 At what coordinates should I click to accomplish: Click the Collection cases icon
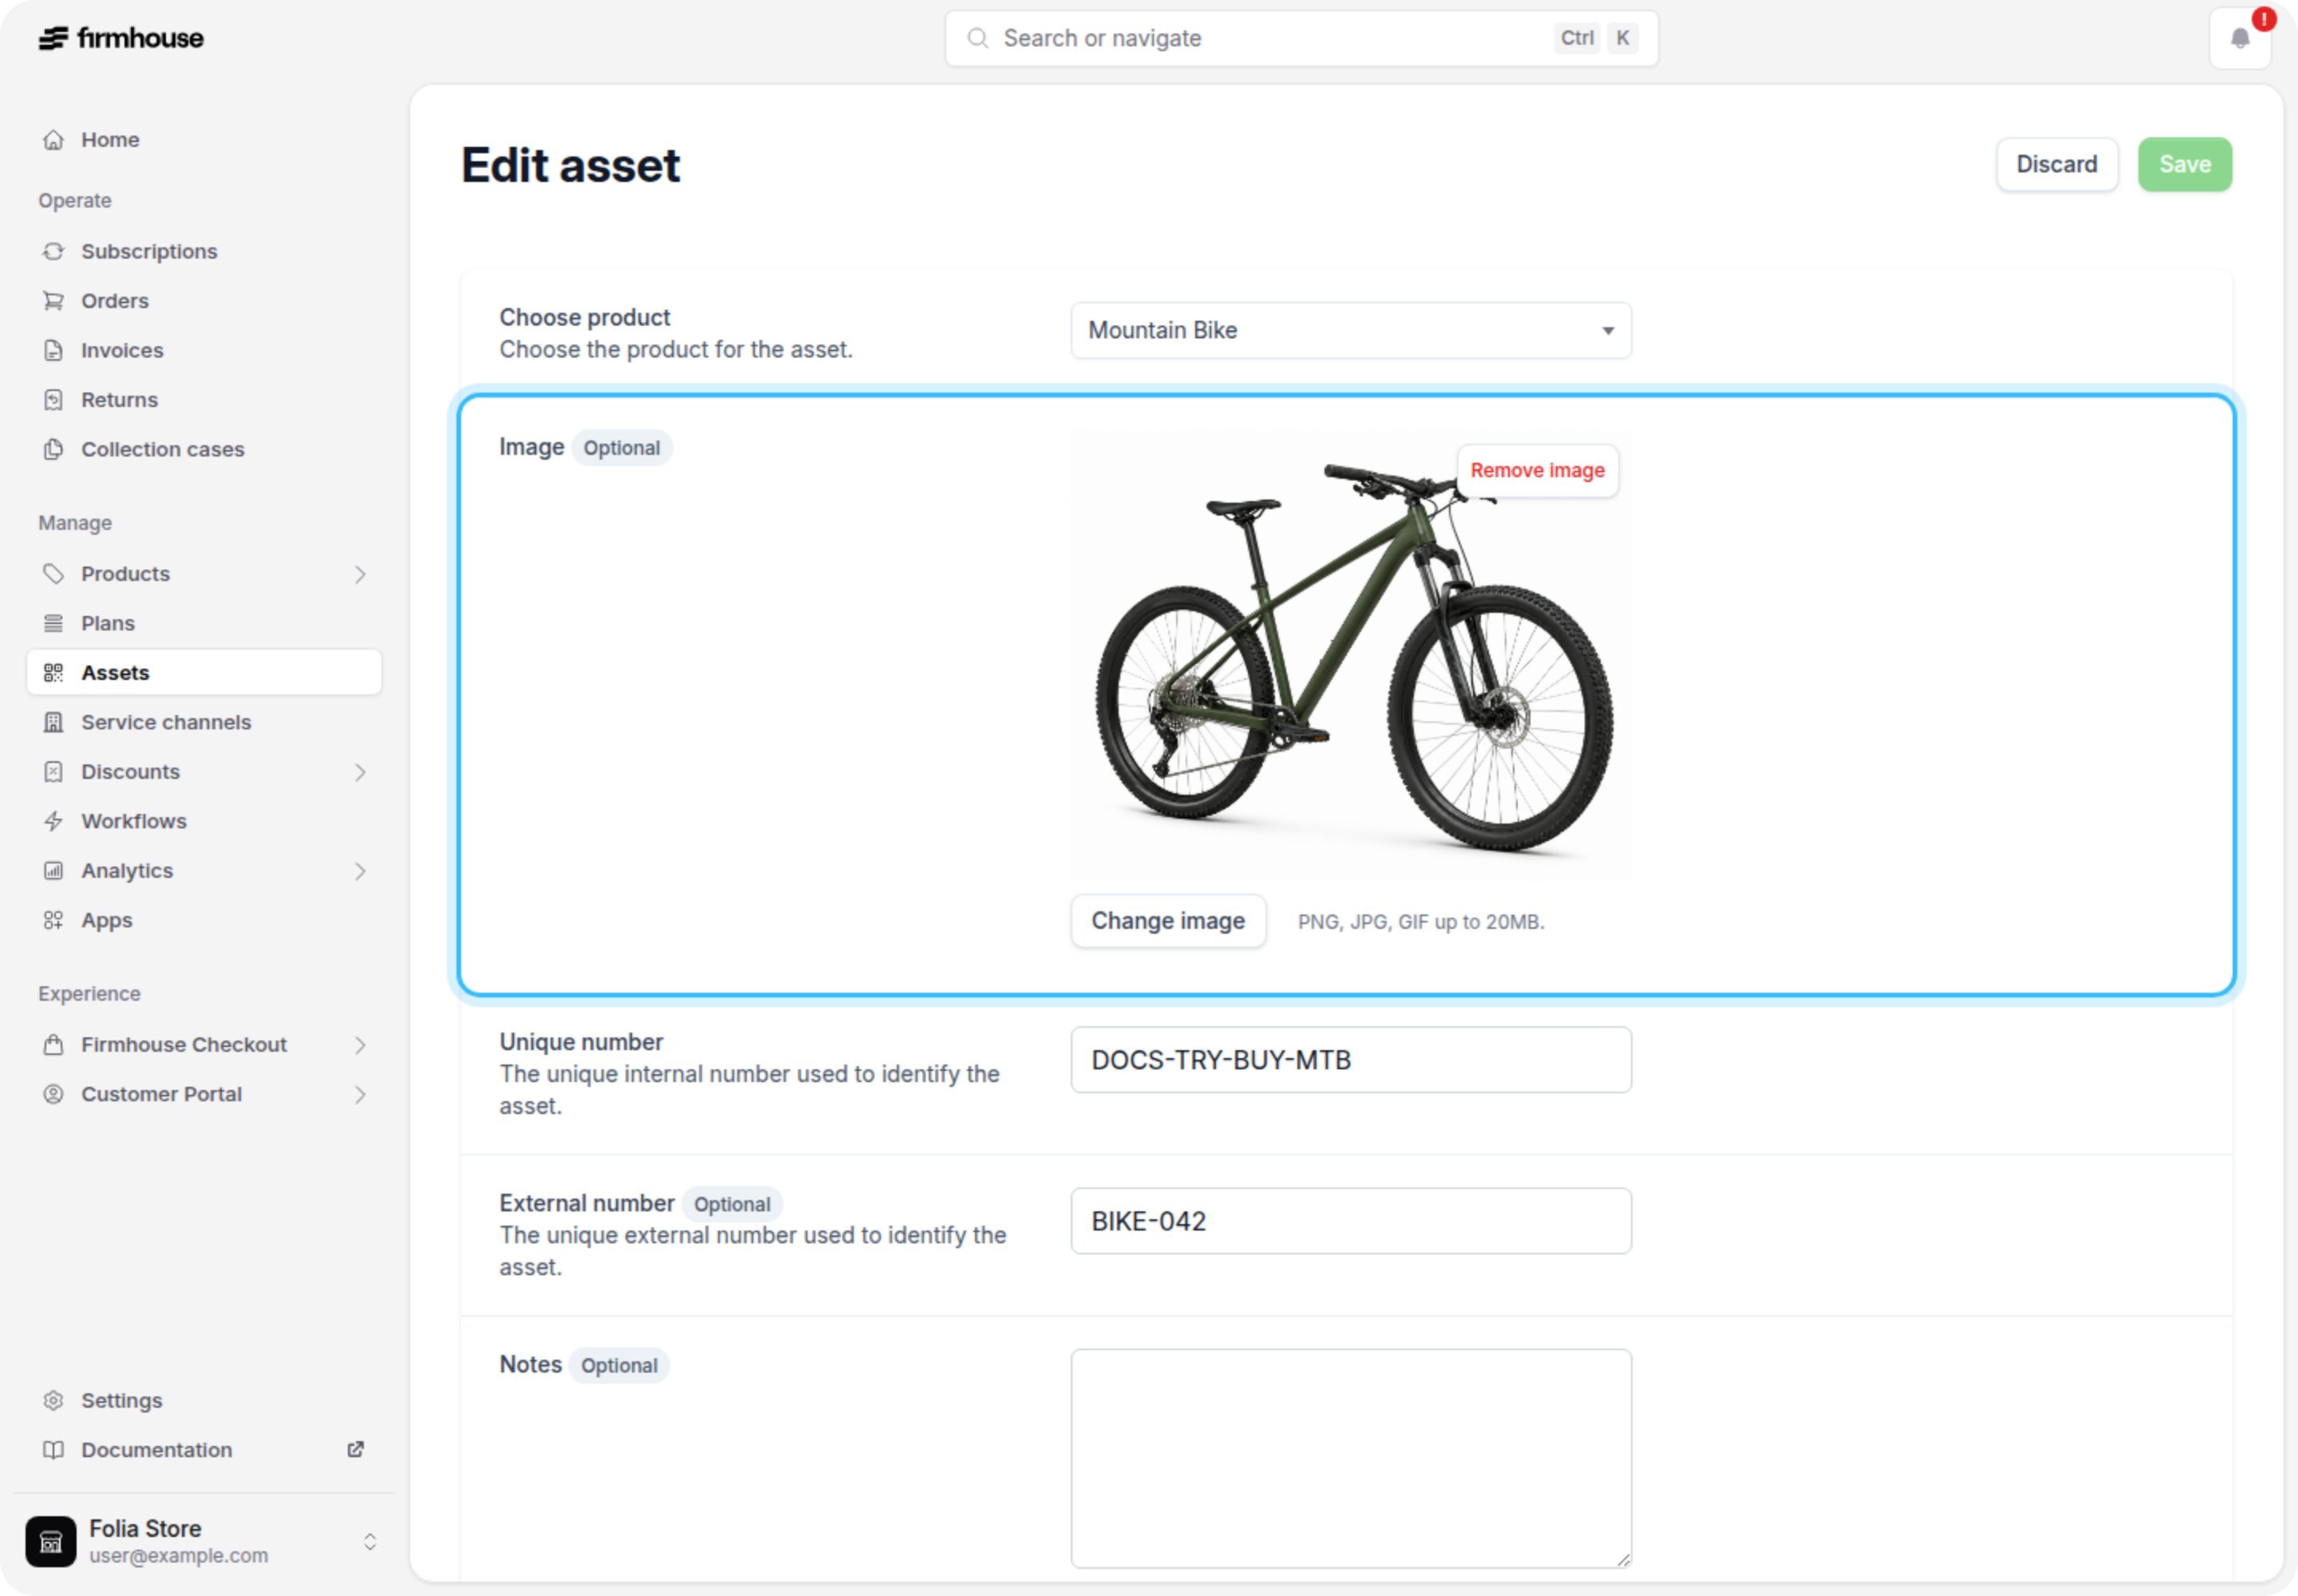[x=53, y=449]
